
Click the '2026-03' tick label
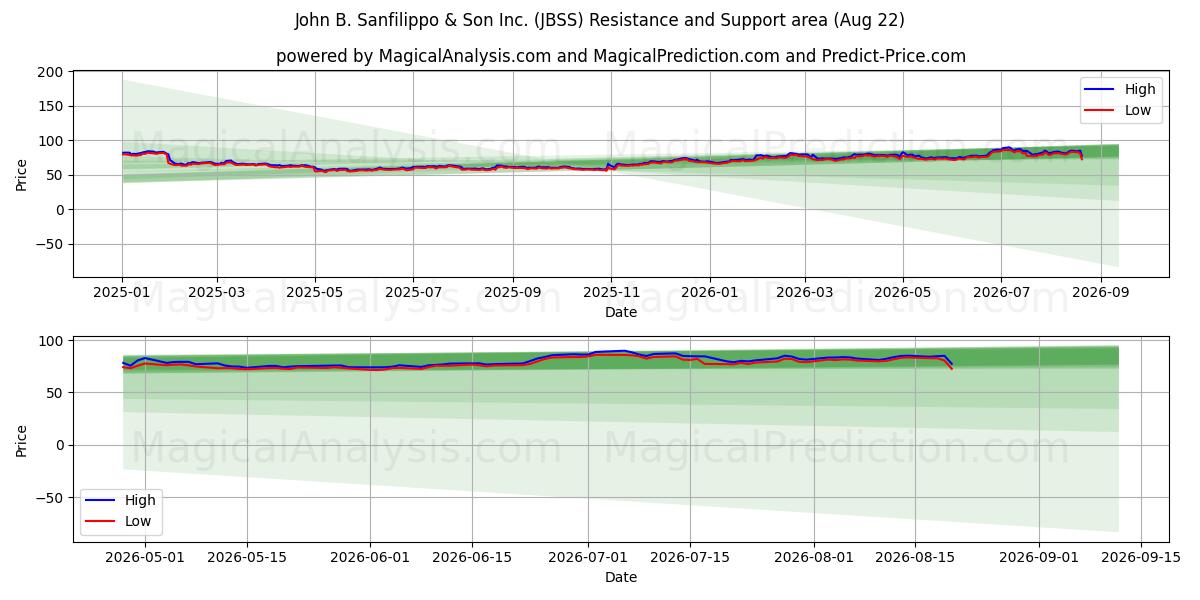[805, 293]
